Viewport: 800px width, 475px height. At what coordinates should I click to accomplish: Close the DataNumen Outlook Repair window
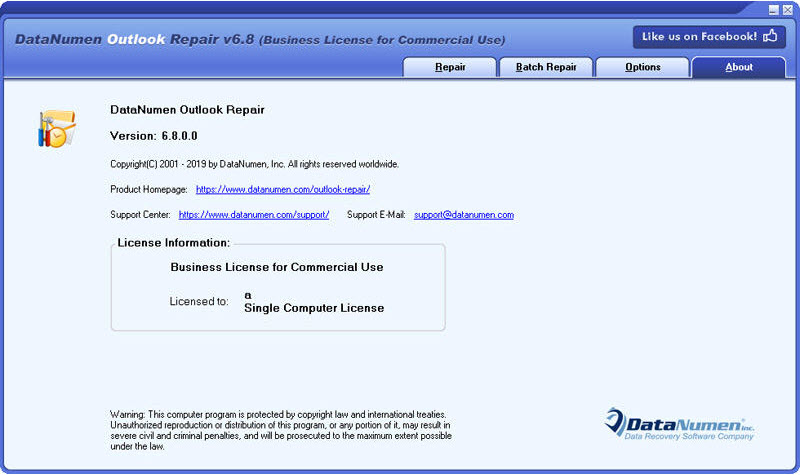(788, 10)
